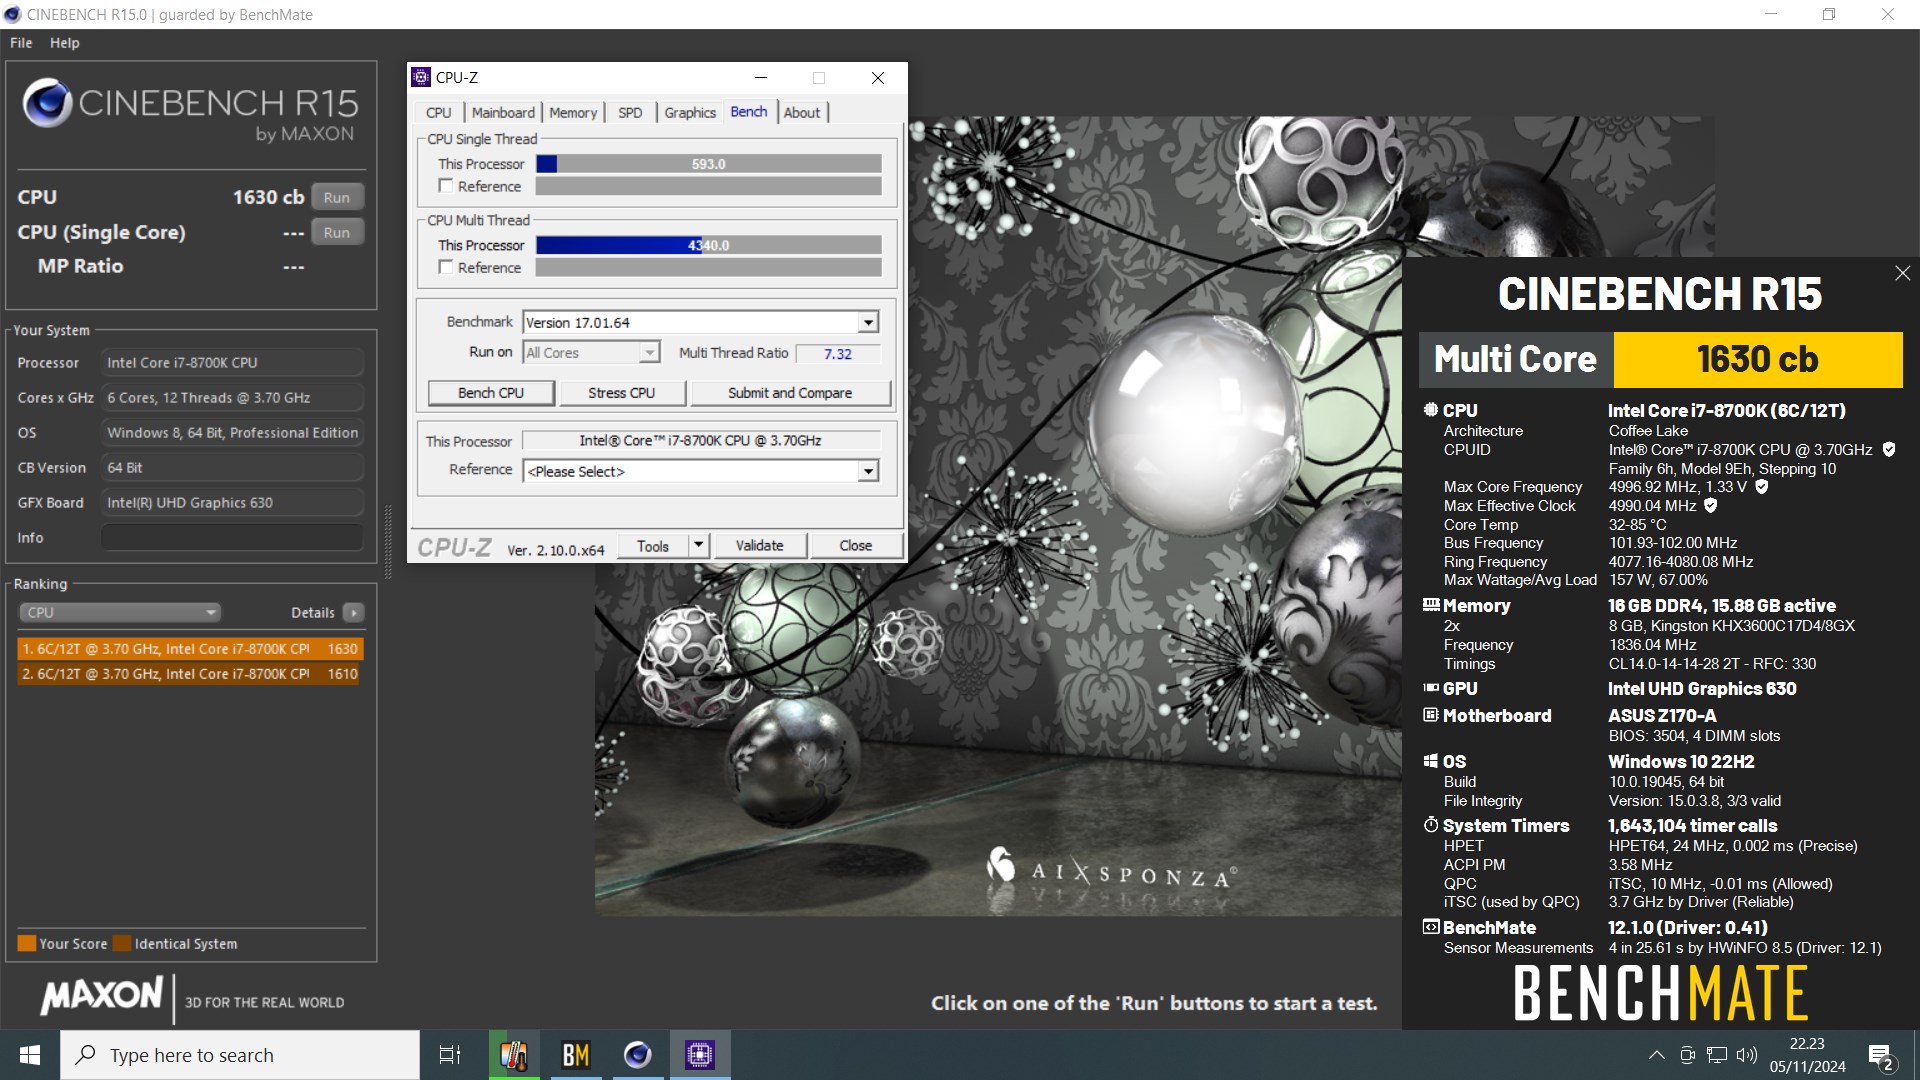
Task: Click the OS Windows section icon
Action: [1431, 761]
